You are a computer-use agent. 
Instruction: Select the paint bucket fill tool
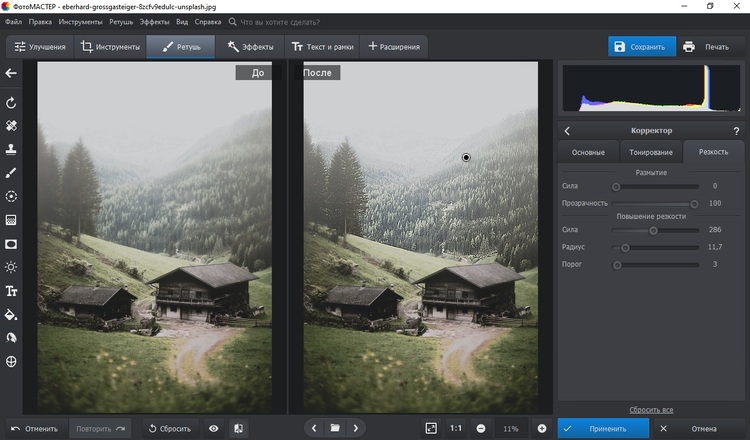pyautogui.click(x=12, y=314)
